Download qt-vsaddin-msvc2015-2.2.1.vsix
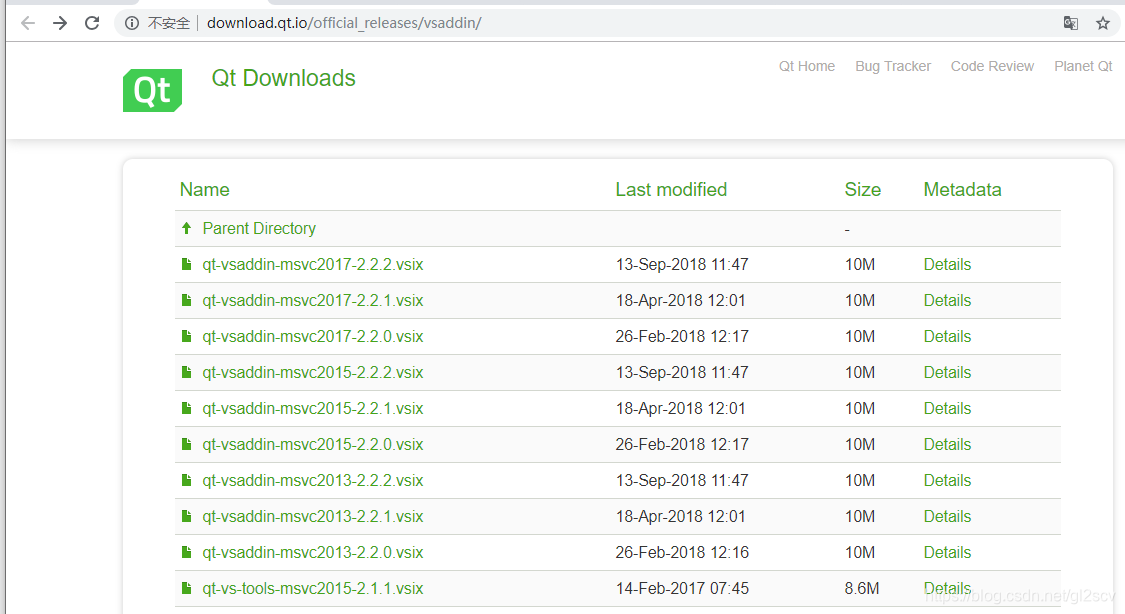The height and width of the screenshot is (614, 1125). pyautogui.click(x=313, y=408)
